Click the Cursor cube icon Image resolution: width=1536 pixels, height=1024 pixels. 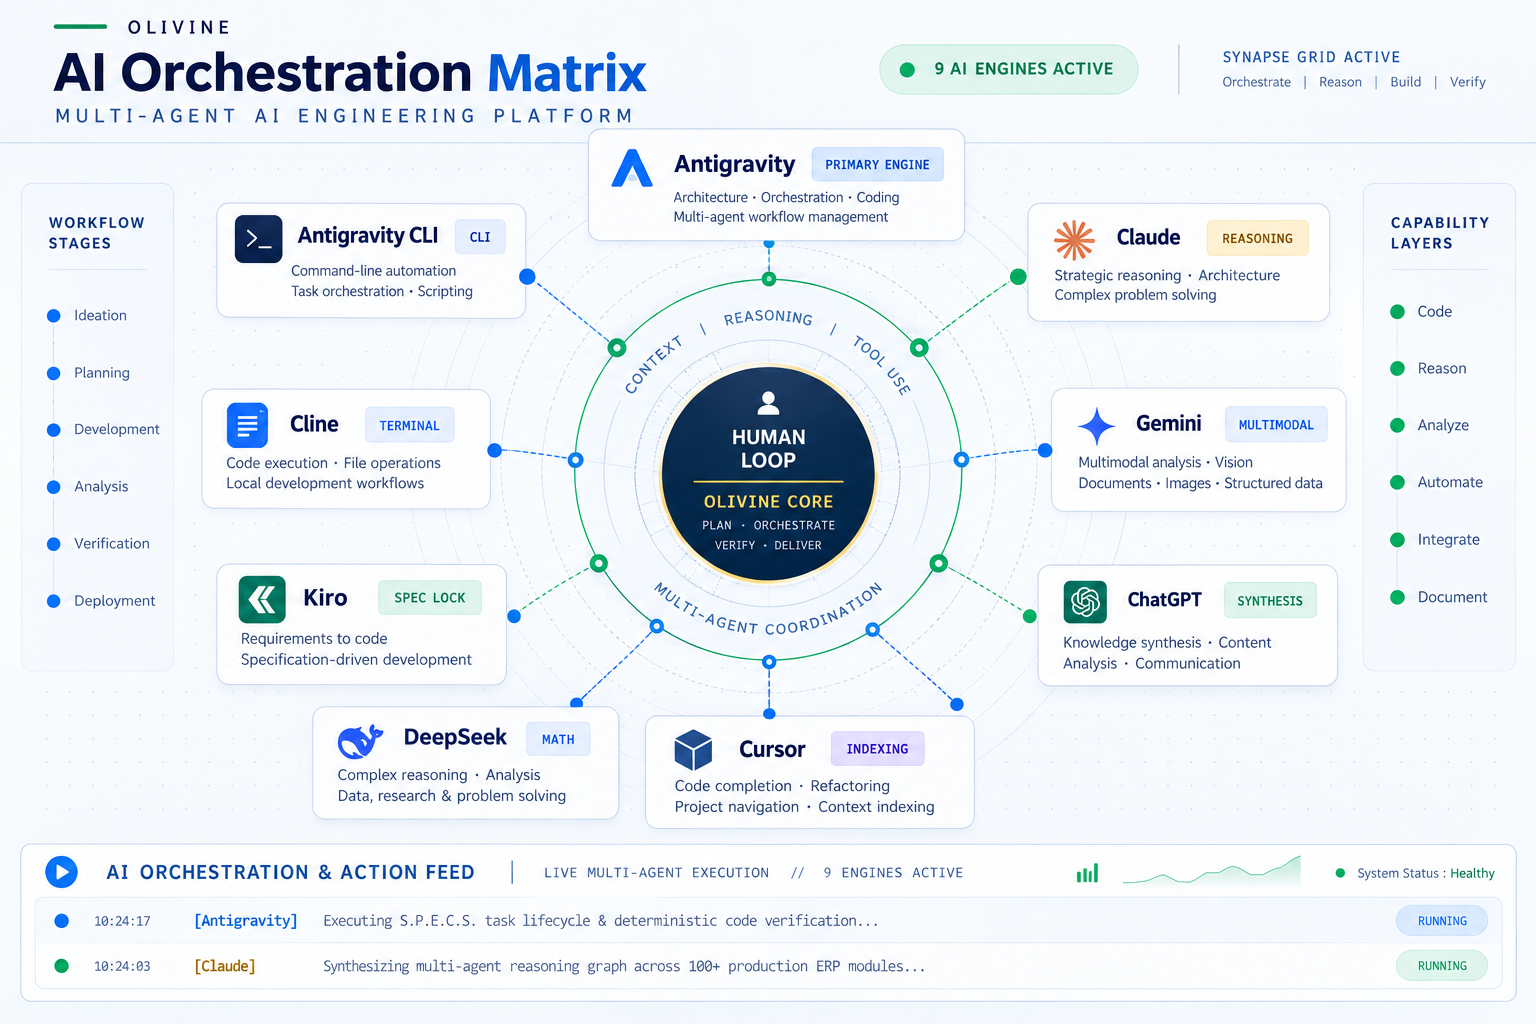coord(693,749)
